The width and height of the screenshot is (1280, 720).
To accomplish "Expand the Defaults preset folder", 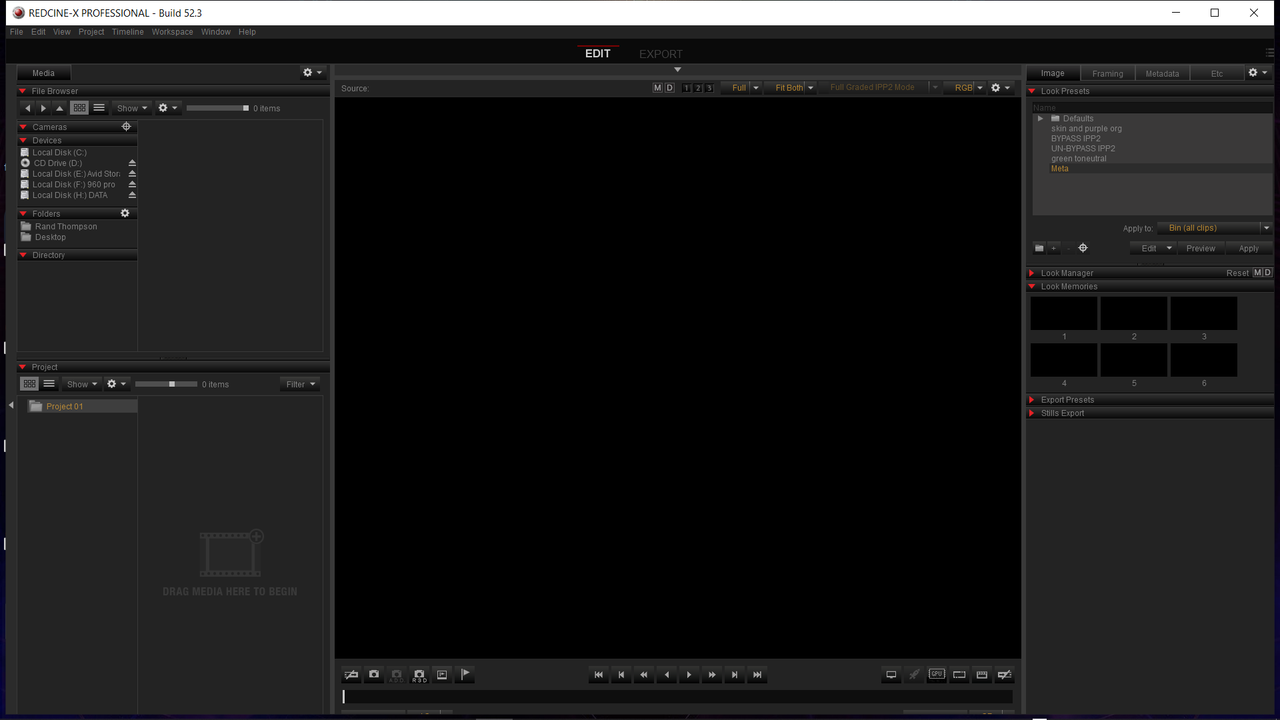I will tap(1040, 118).
